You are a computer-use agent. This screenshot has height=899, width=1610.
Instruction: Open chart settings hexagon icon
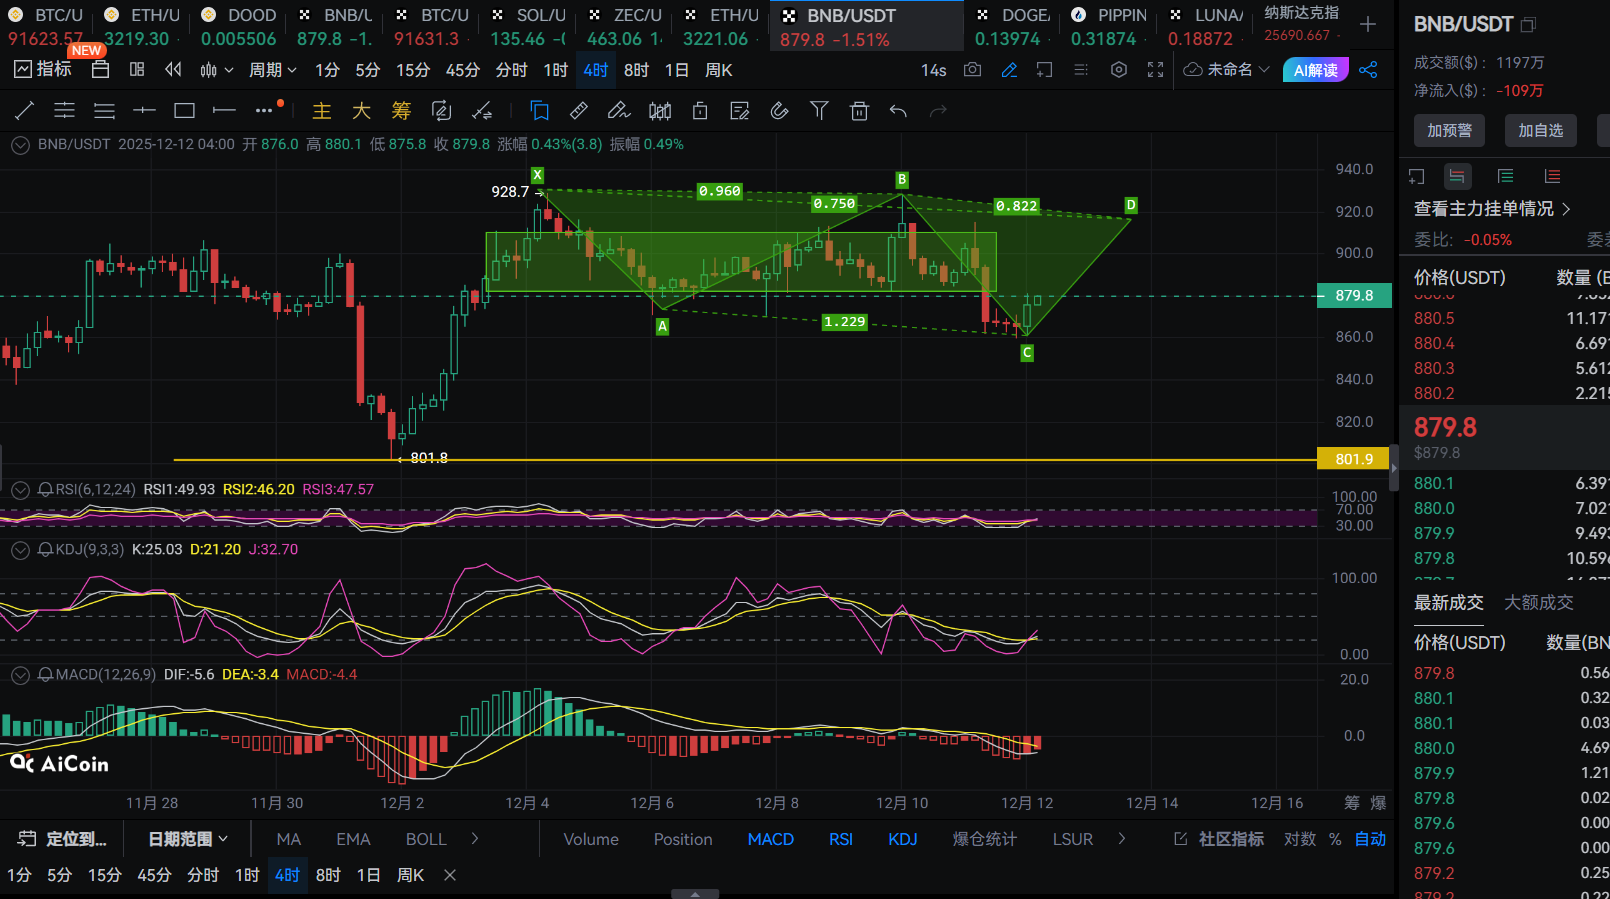(x=1119, y=70)
